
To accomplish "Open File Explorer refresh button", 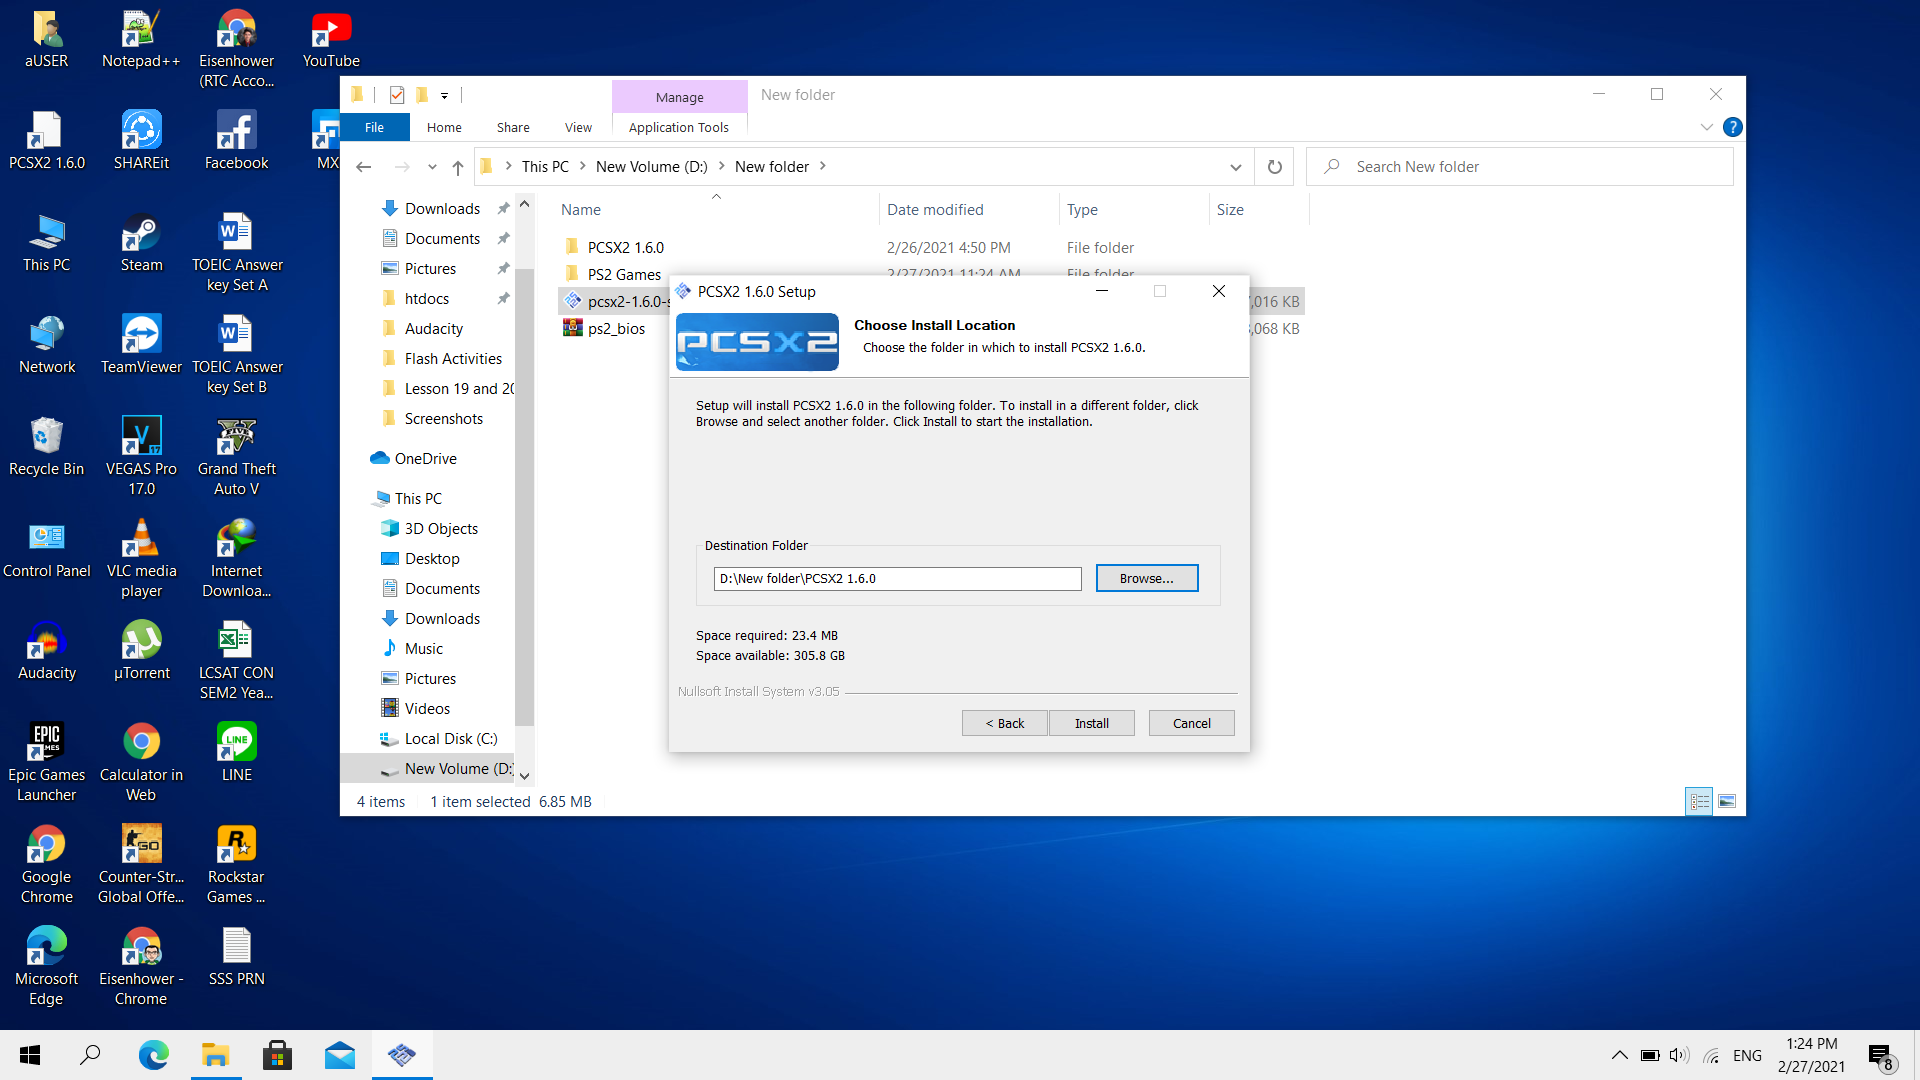I will tap(1274, 167).
